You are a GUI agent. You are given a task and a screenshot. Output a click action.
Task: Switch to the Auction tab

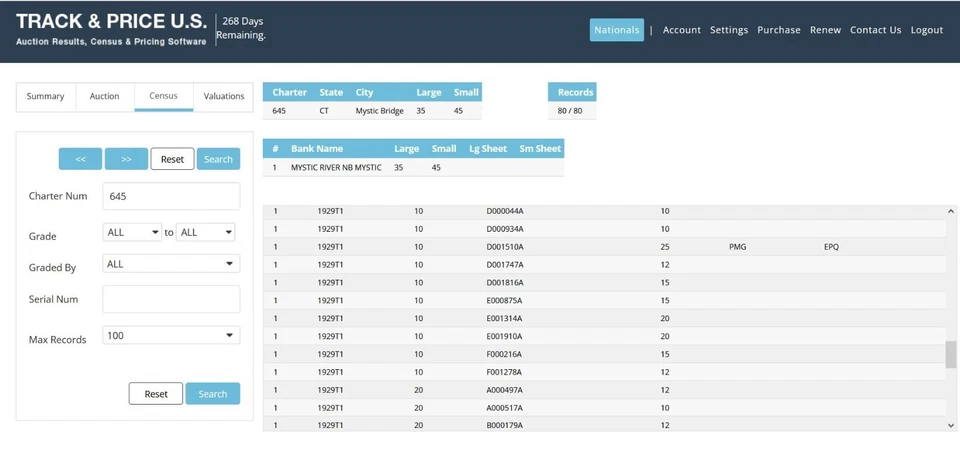(x=104, y=96)
